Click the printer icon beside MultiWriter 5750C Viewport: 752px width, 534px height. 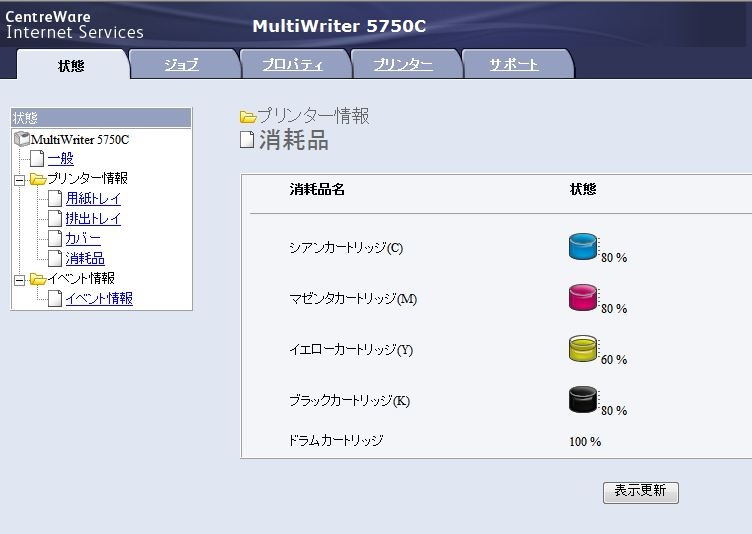22,139
